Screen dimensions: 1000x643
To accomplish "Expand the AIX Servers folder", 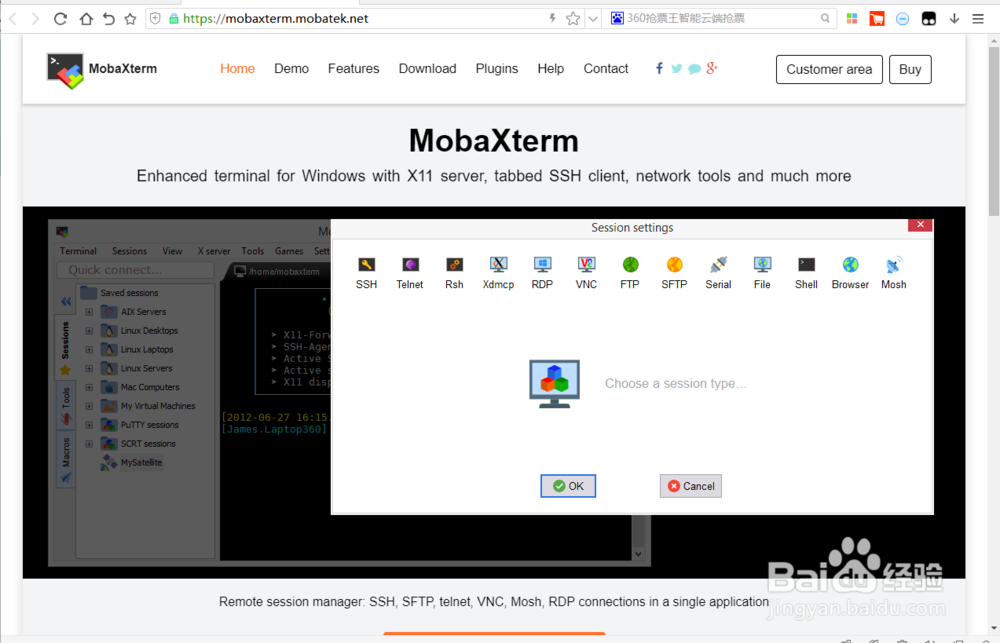I will pos(89,312).
